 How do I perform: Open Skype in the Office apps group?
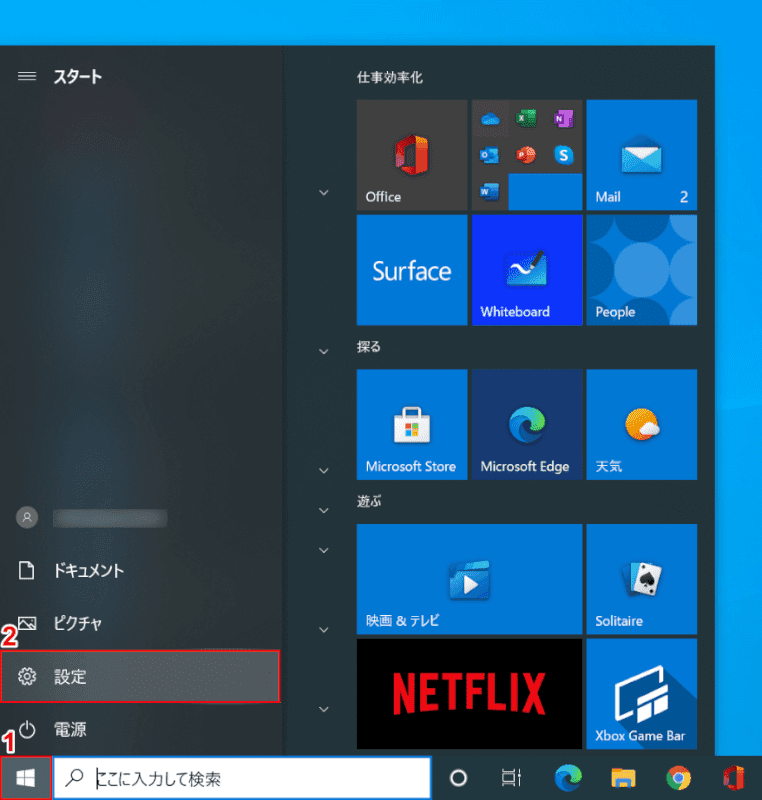coord(563,155)
